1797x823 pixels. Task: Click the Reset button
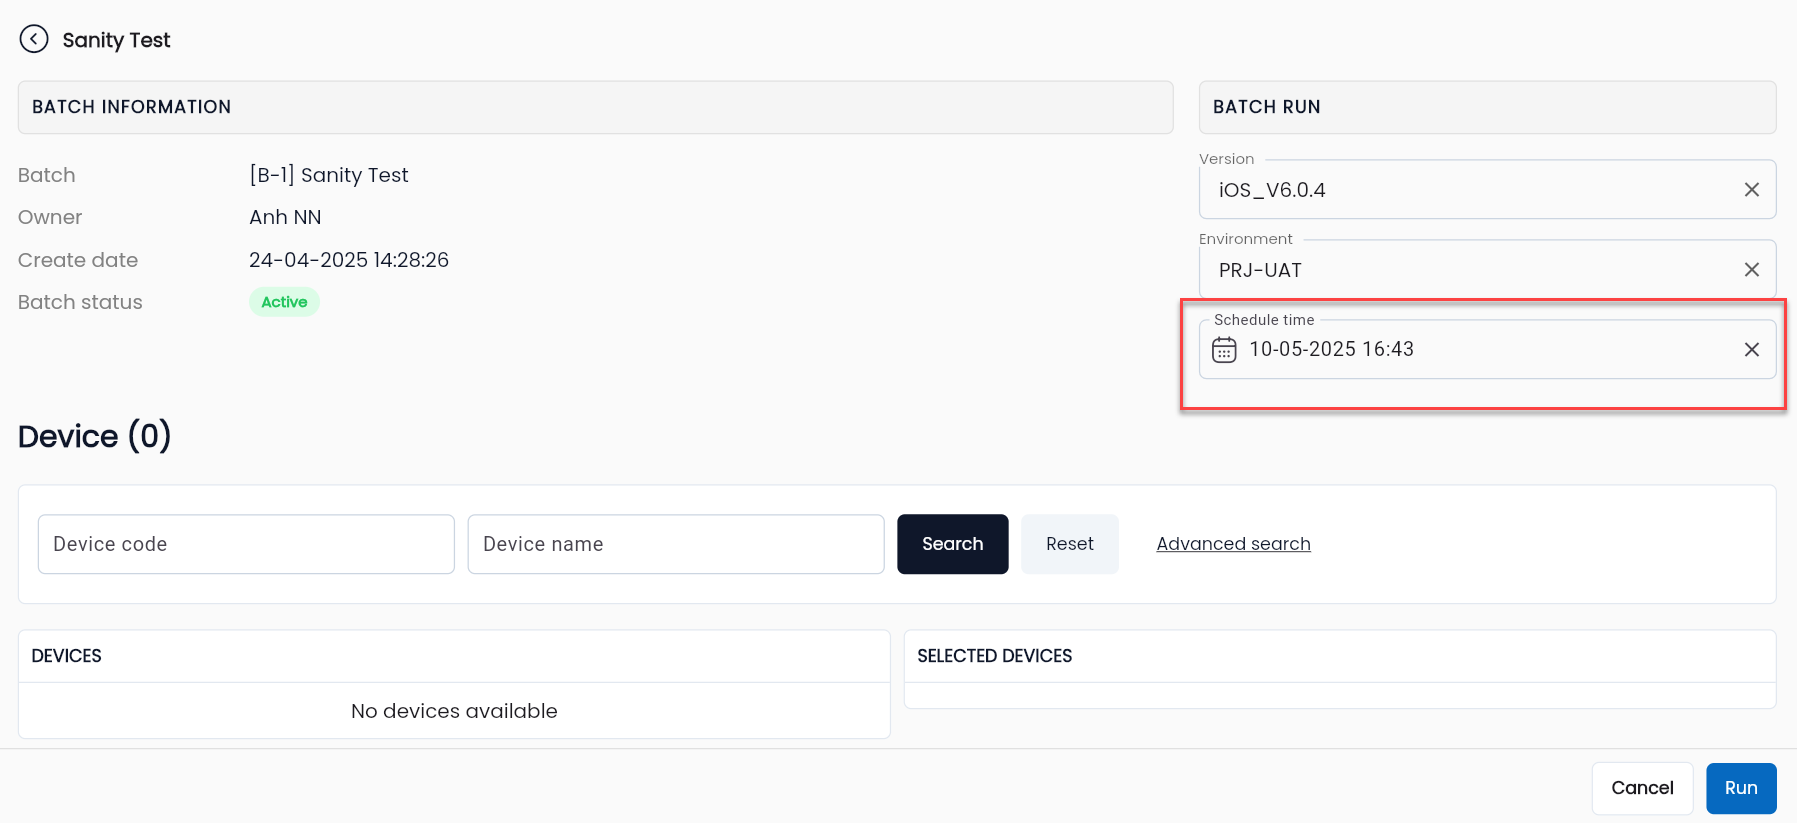pyautogui.click(x=1070, y=544)
